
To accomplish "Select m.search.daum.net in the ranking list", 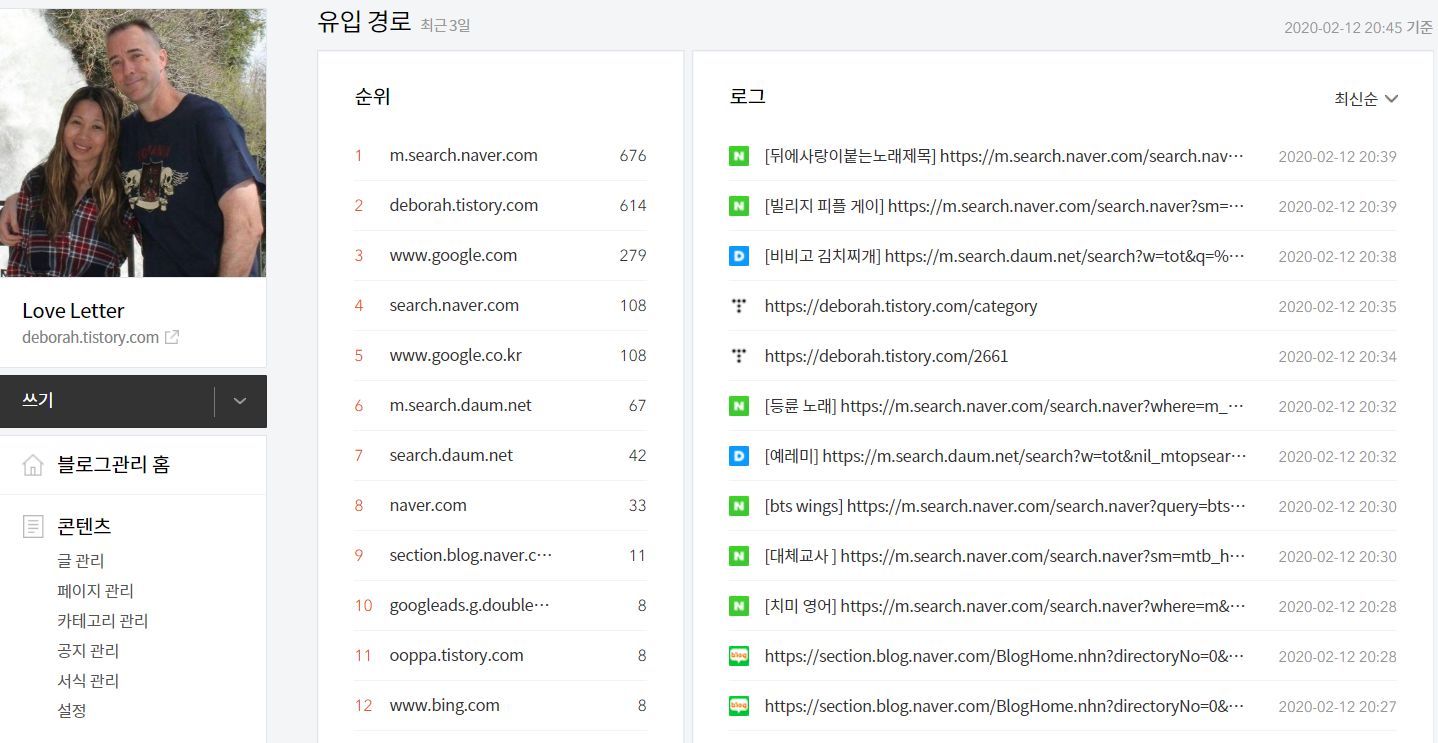I will [461, 405].
